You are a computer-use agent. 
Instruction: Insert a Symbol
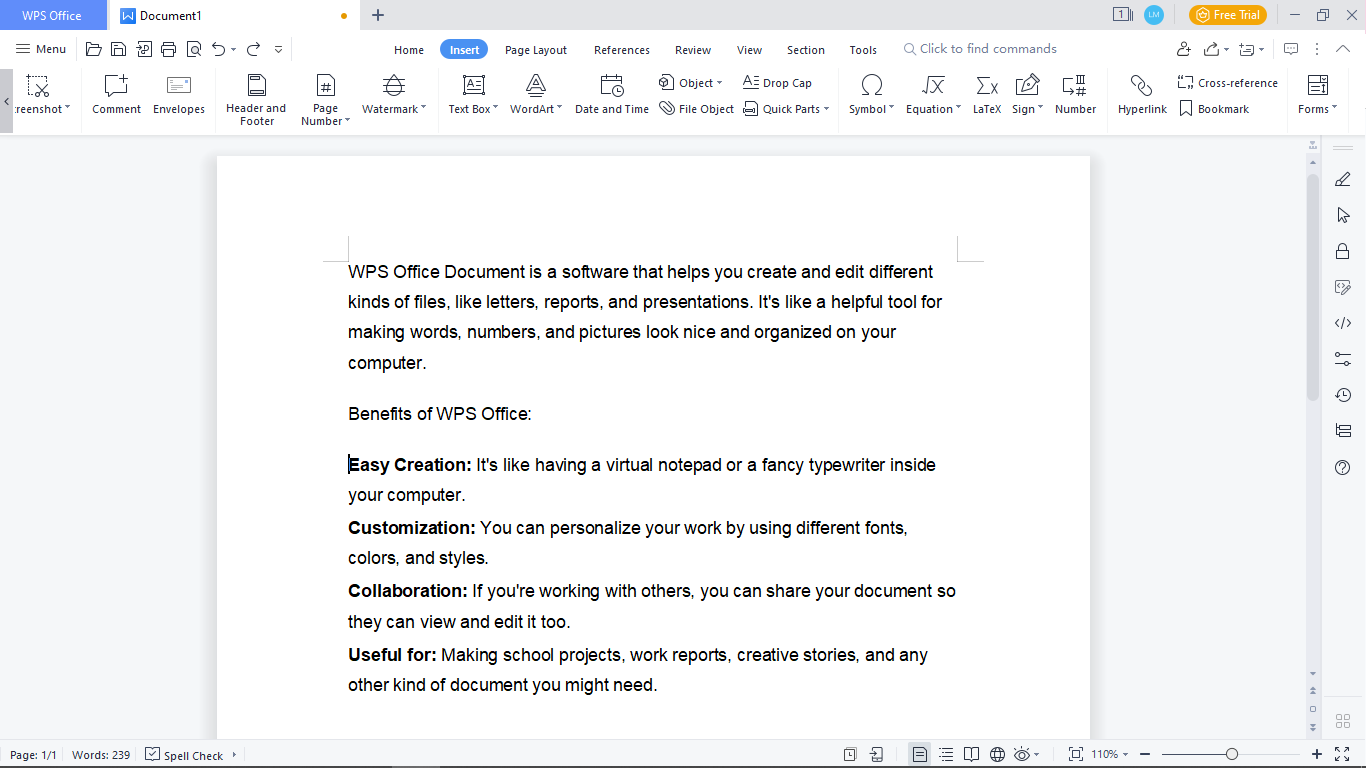click(868, 95)
